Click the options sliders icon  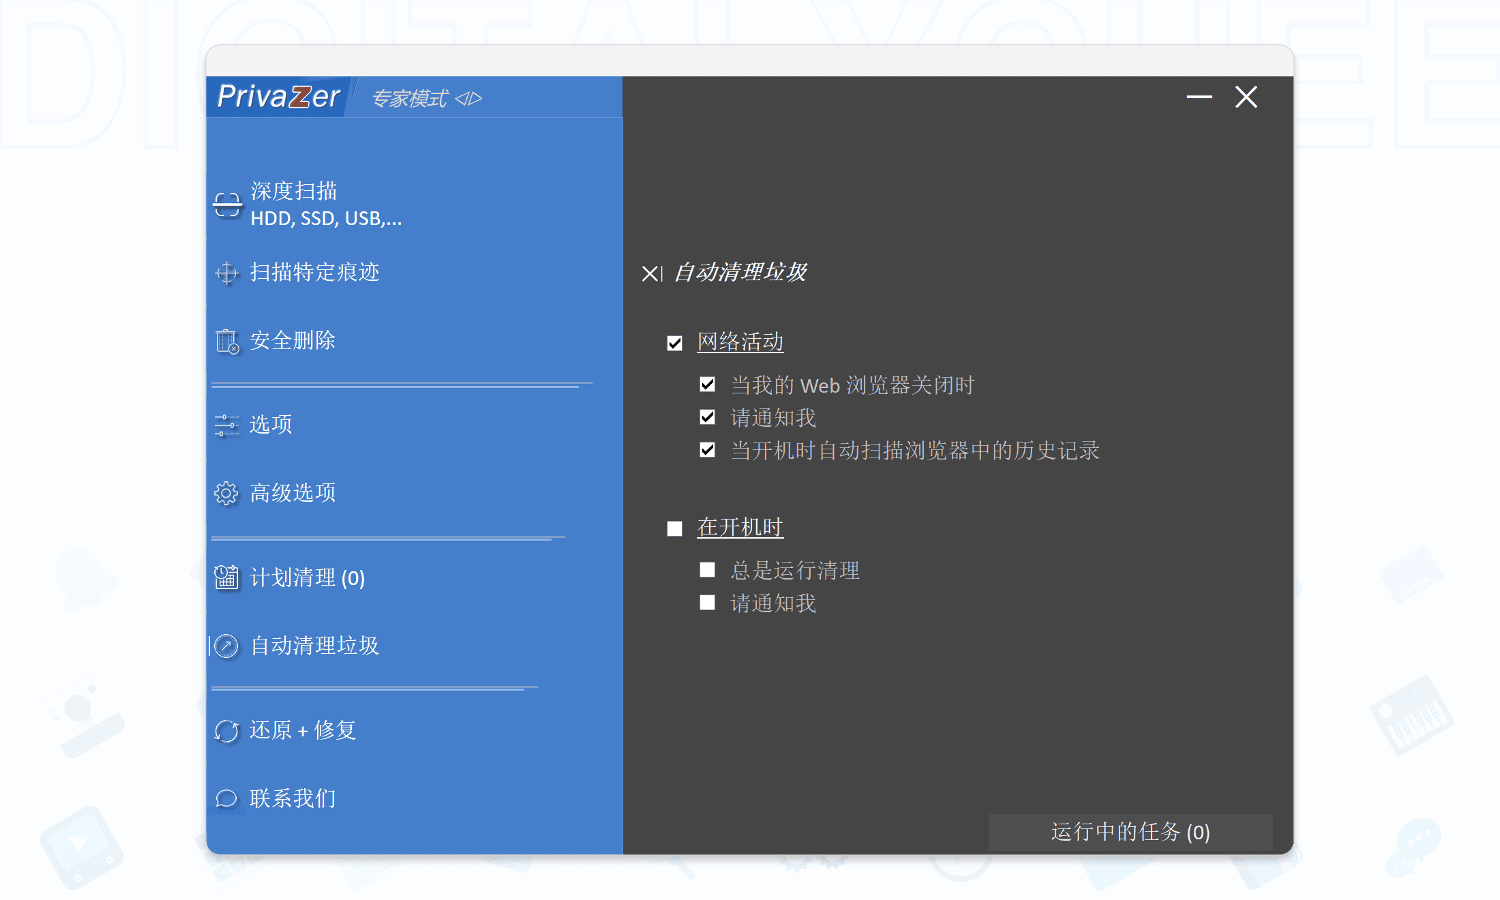(x=227, y=425)
